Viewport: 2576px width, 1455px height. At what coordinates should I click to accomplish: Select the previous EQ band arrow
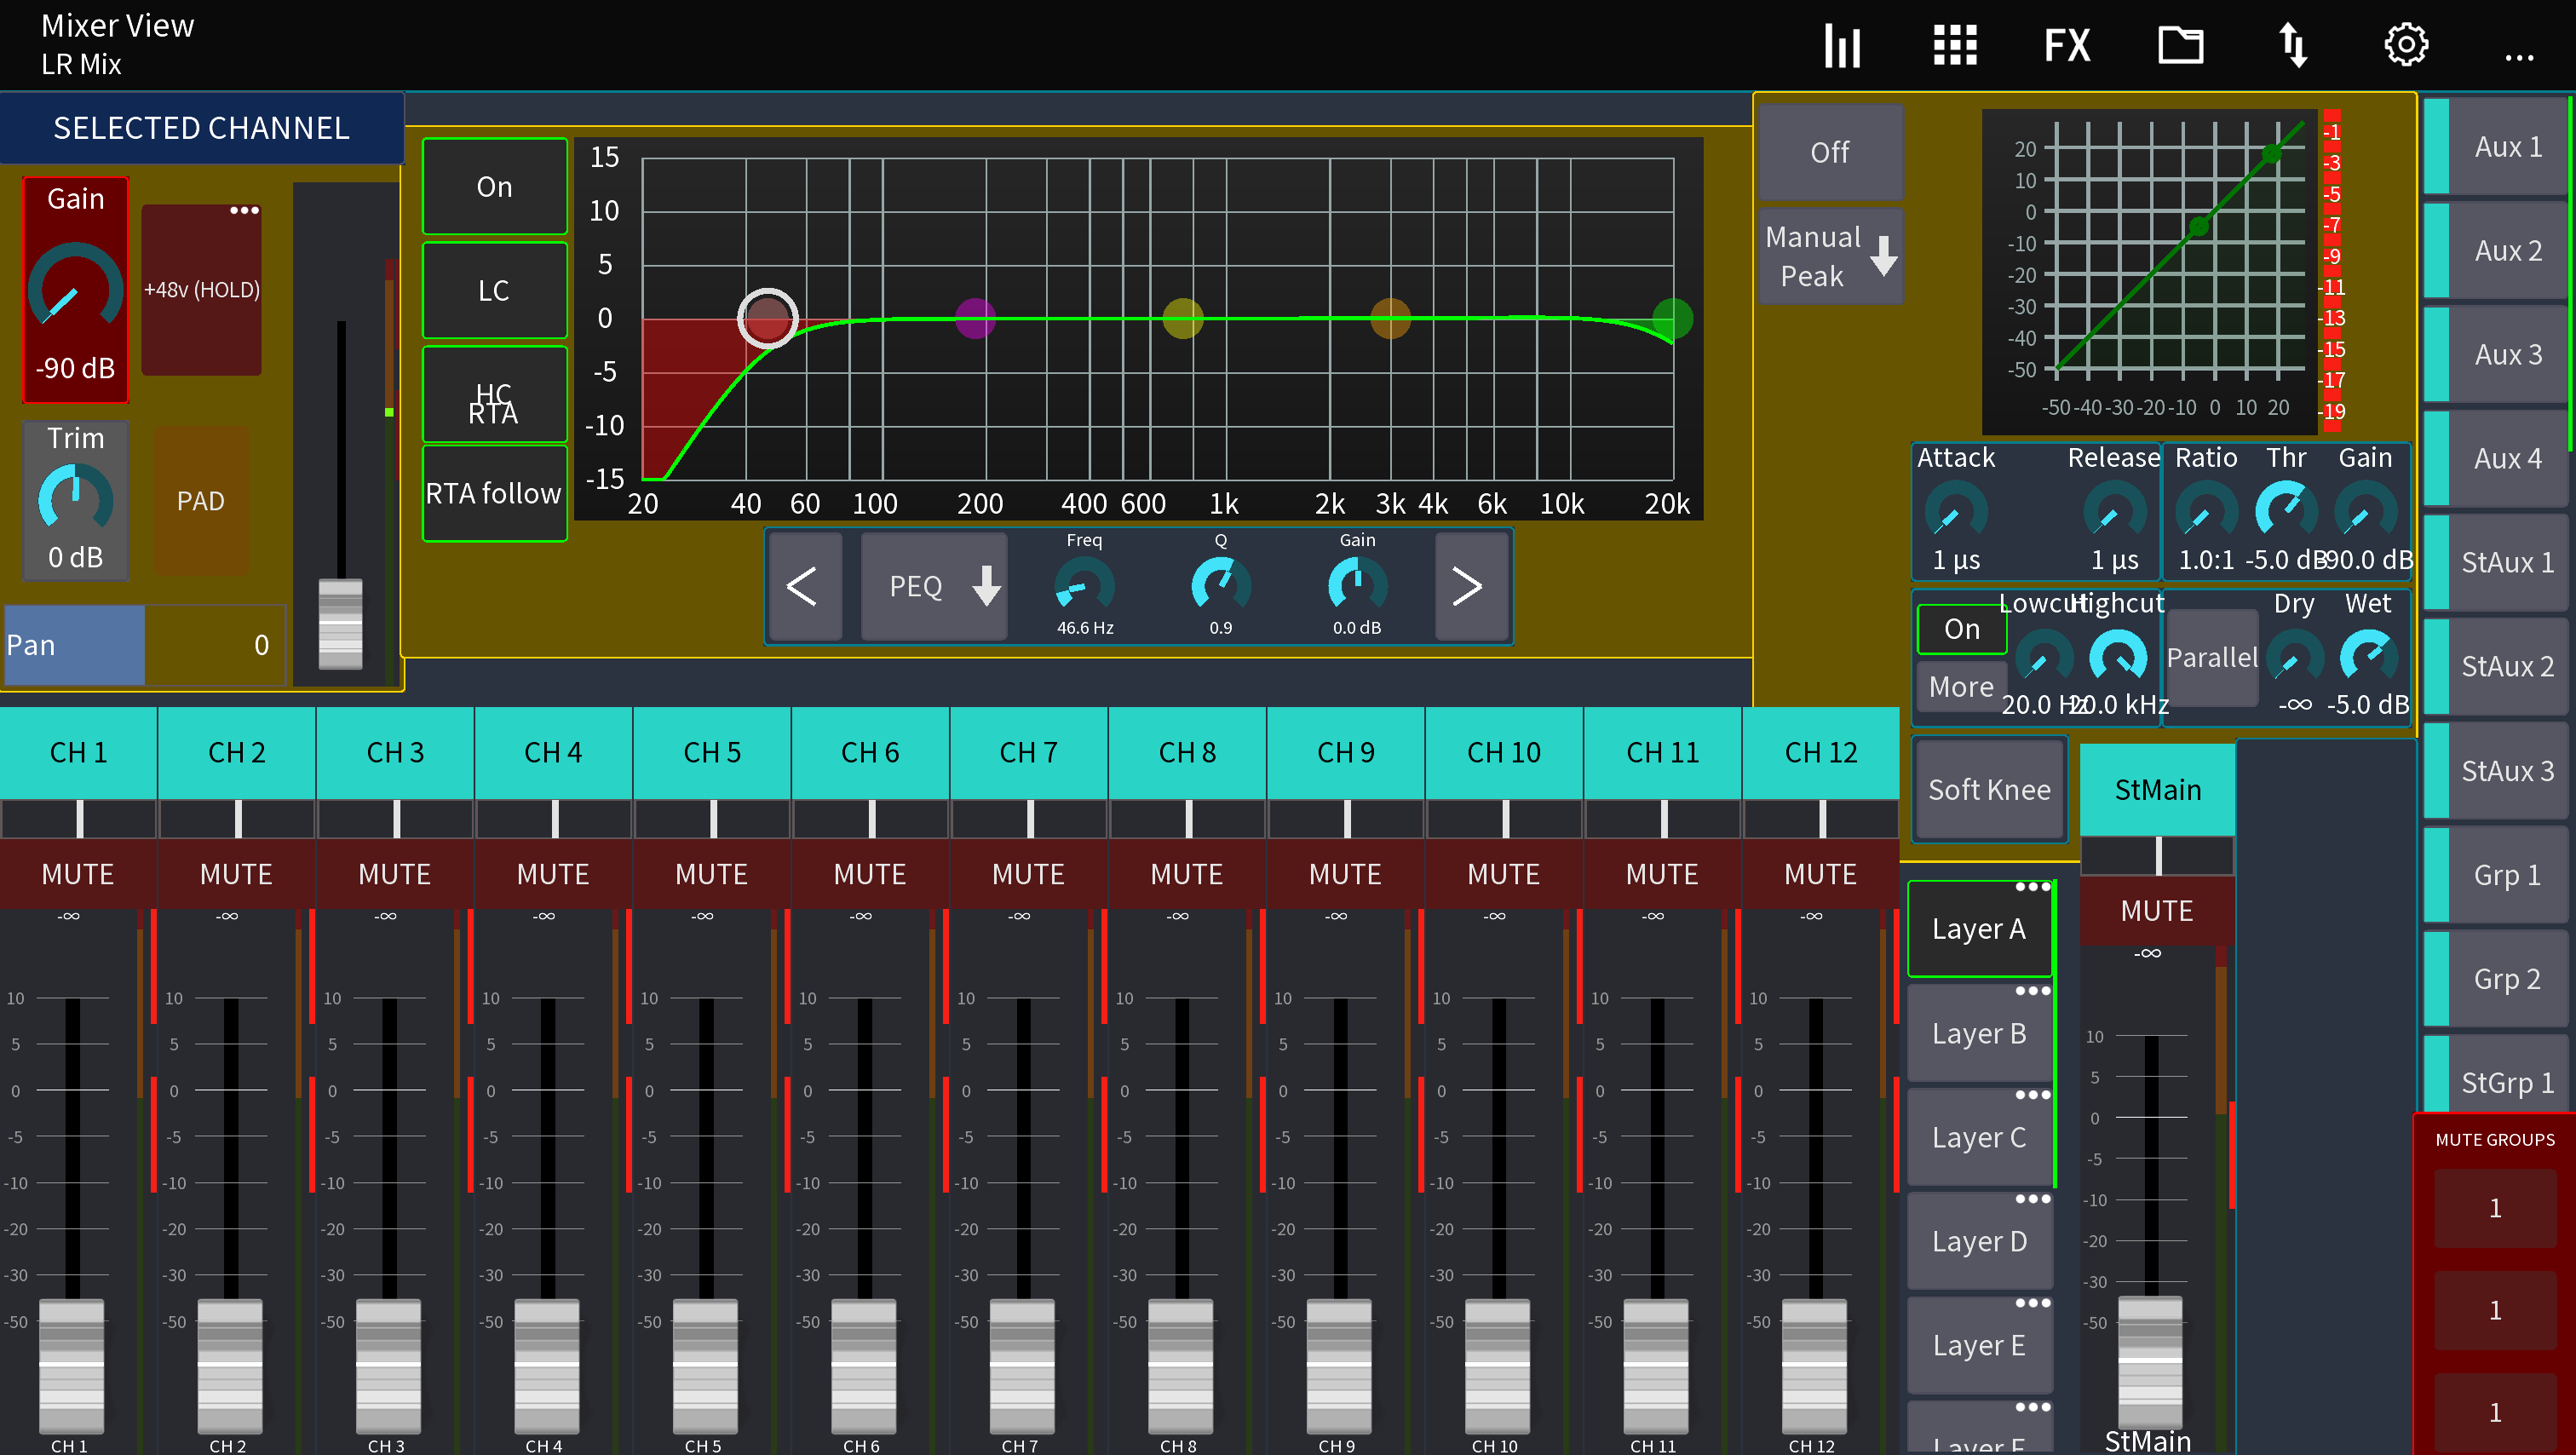coord(806,586)
